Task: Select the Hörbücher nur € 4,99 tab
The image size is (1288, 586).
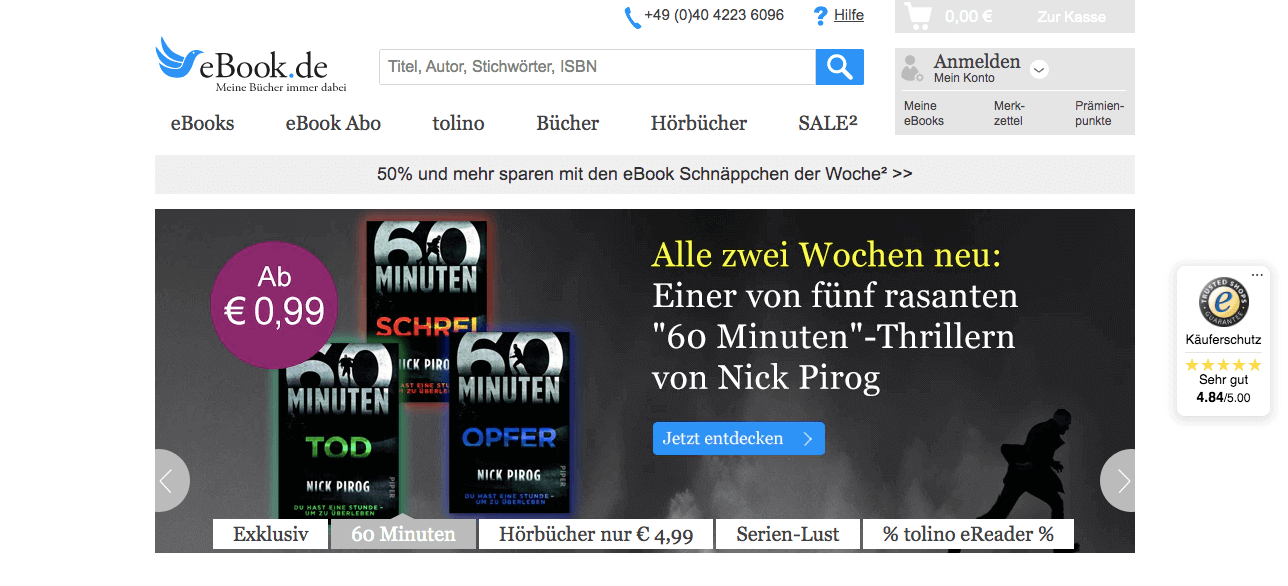Action: [x=596, y=534]
